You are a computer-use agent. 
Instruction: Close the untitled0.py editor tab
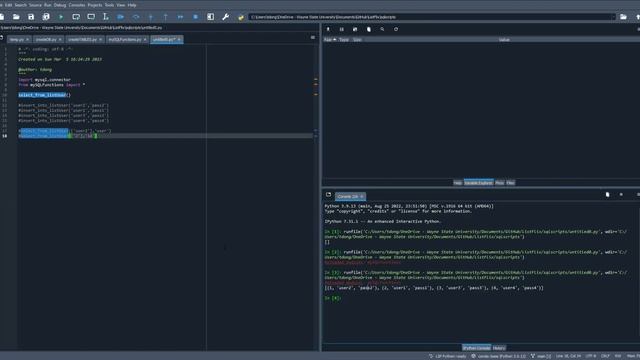pos(179,40)
